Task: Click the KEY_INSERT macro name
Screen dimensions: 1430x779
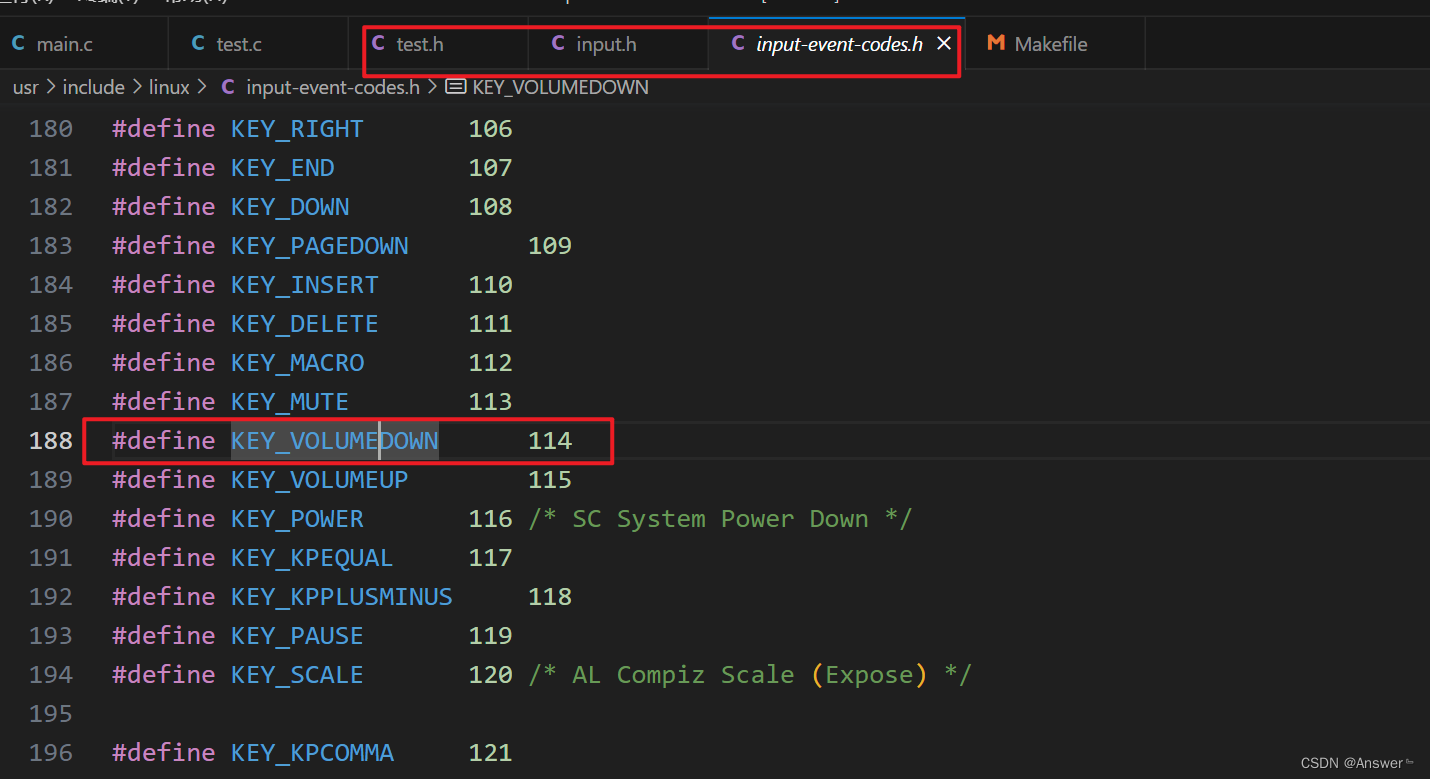Action: click(305, 285)
